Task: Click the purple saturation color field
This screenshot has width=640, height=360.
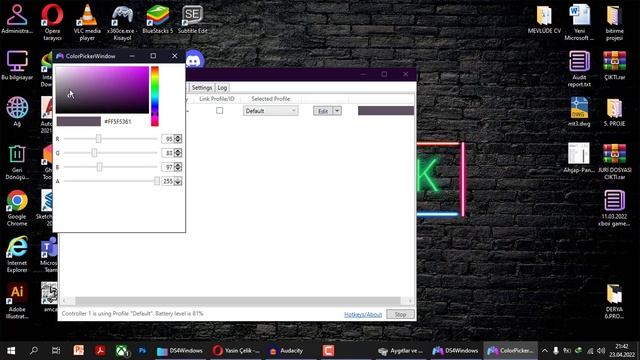Action: [x=102, y=90]
